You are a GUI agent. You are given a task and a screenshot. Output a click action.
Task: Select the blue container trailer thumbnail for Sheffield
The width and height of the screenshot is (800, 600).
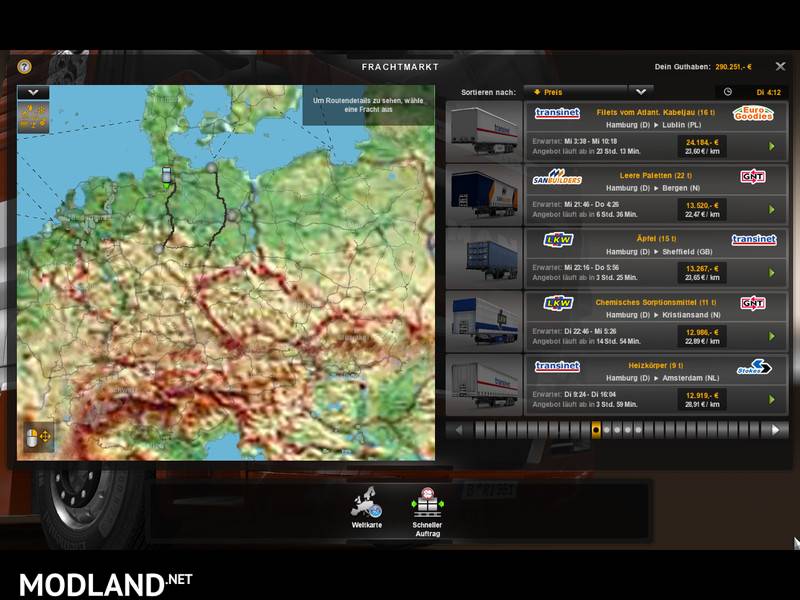pos(484,258)
